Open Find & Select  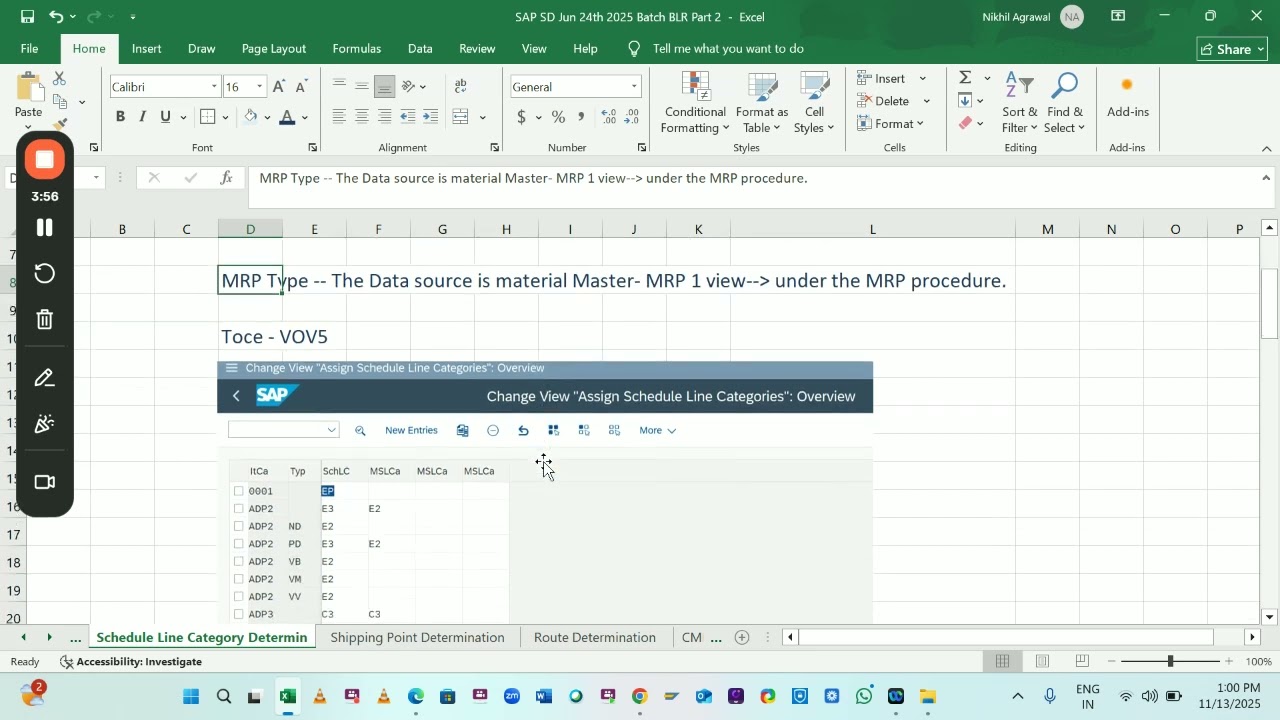click(x=1064, y=103)
